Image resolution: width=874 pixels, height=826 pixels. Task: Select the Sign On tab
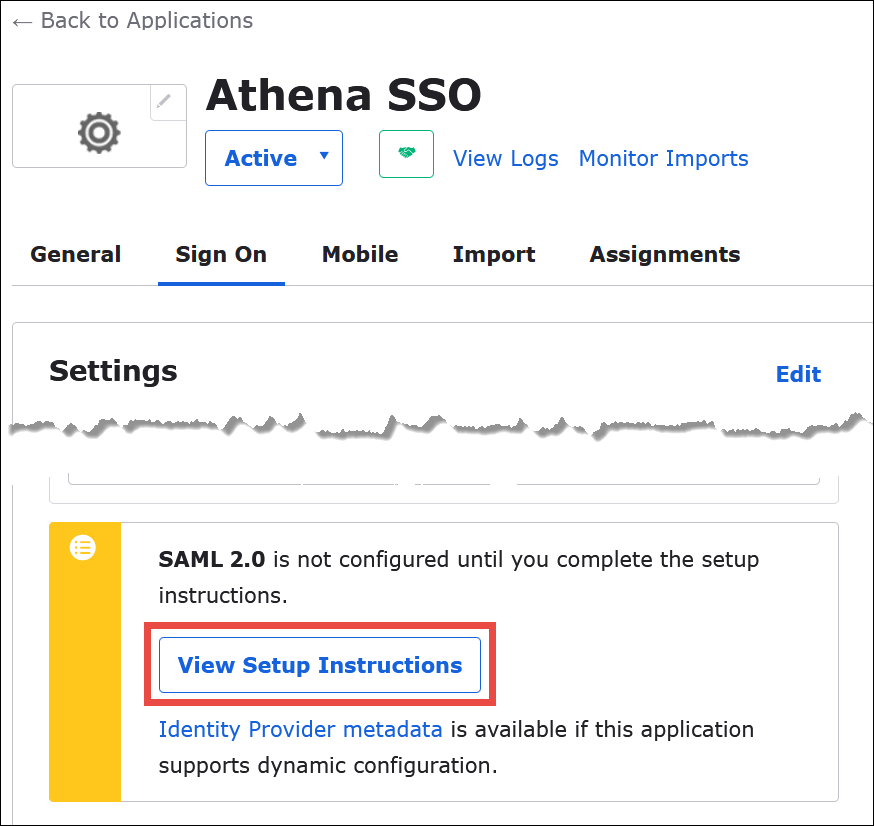pos(221,254)
